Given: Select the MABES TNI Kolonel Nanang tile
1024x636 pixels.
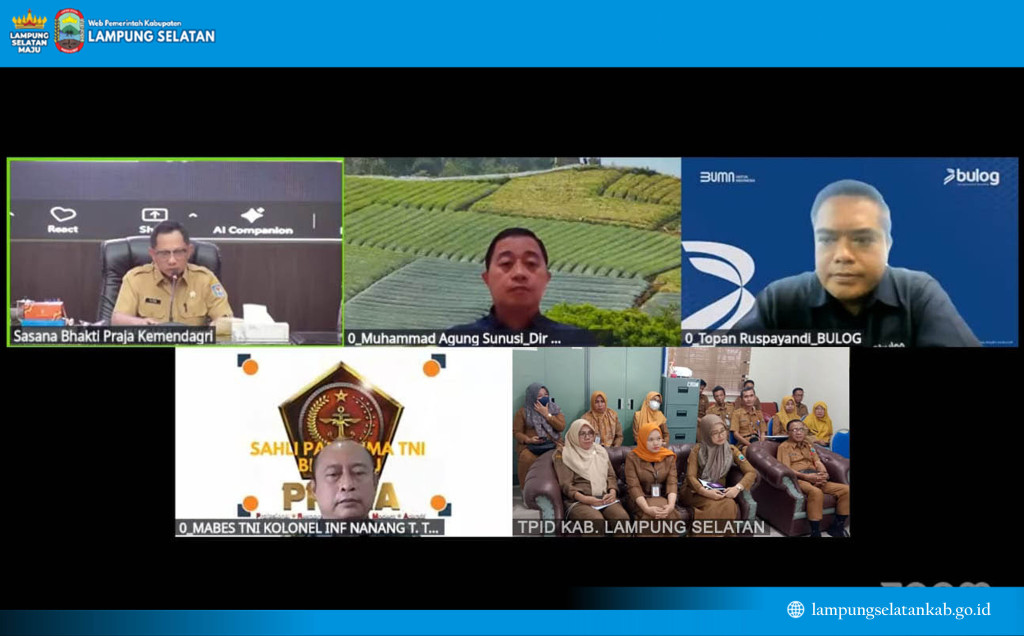Looking at the screenshot, I should click(343, 440).
